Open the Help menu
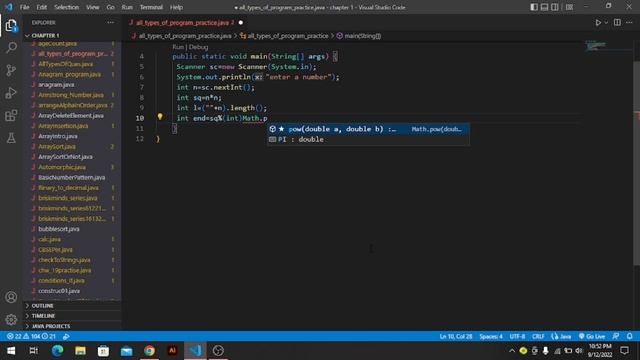The width and height of the screenshot is (640, 360). pos(176,7)
